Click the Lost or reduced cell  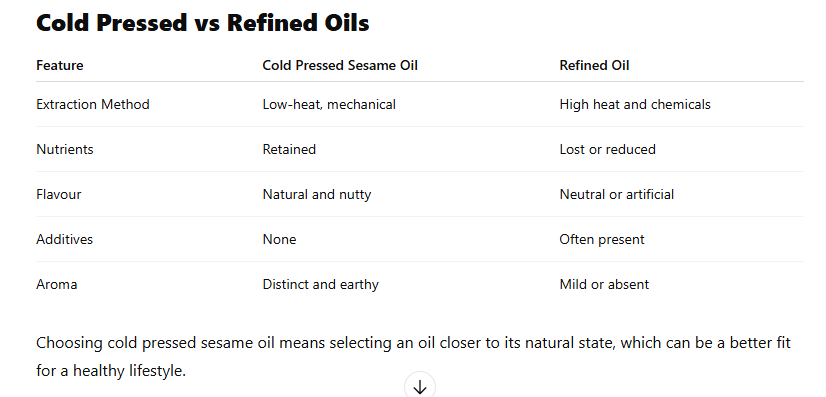coord(607,149)
